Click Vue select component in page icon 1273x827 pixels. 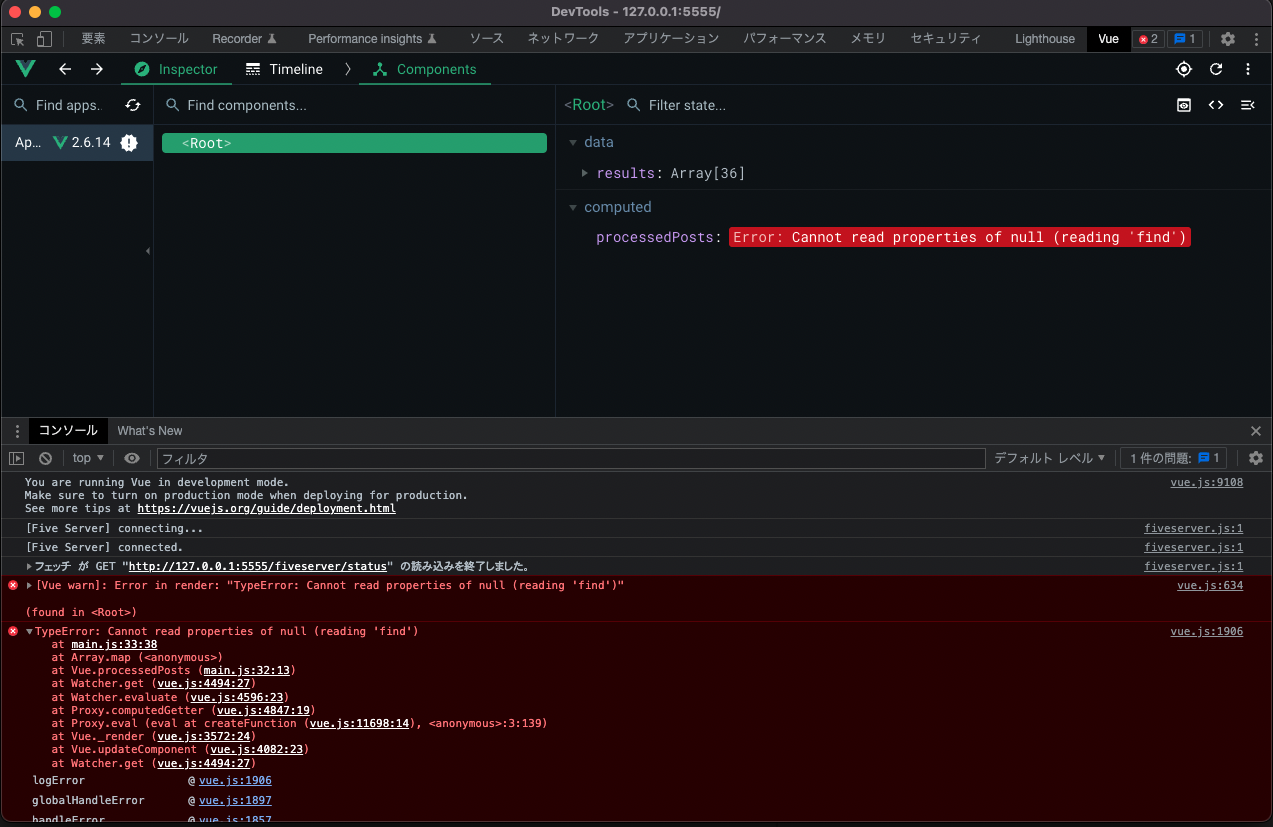pyautogui.click(x=1184, y=69)
